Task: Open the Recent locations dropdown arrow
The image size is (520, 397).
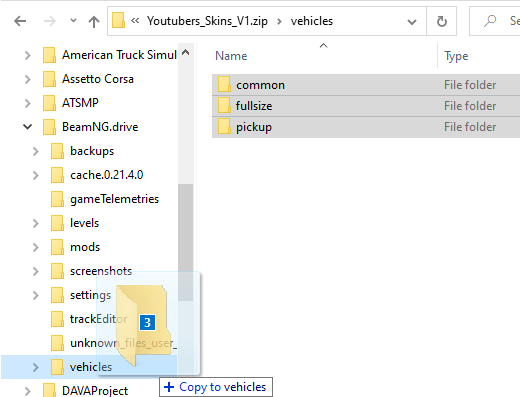Action: click(73, 21)
